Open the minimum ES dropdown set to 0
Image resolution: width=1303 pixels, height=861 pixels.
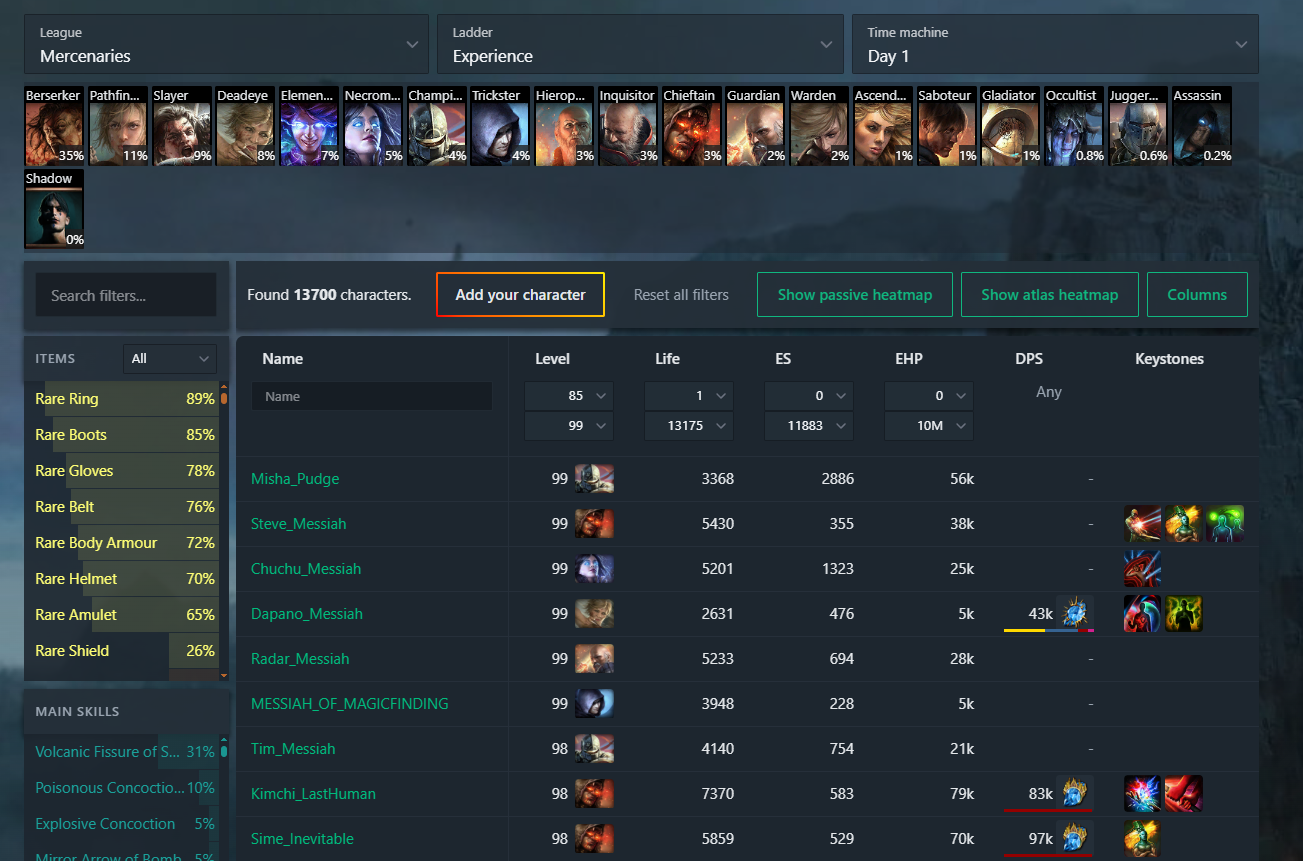click(810, 396)
